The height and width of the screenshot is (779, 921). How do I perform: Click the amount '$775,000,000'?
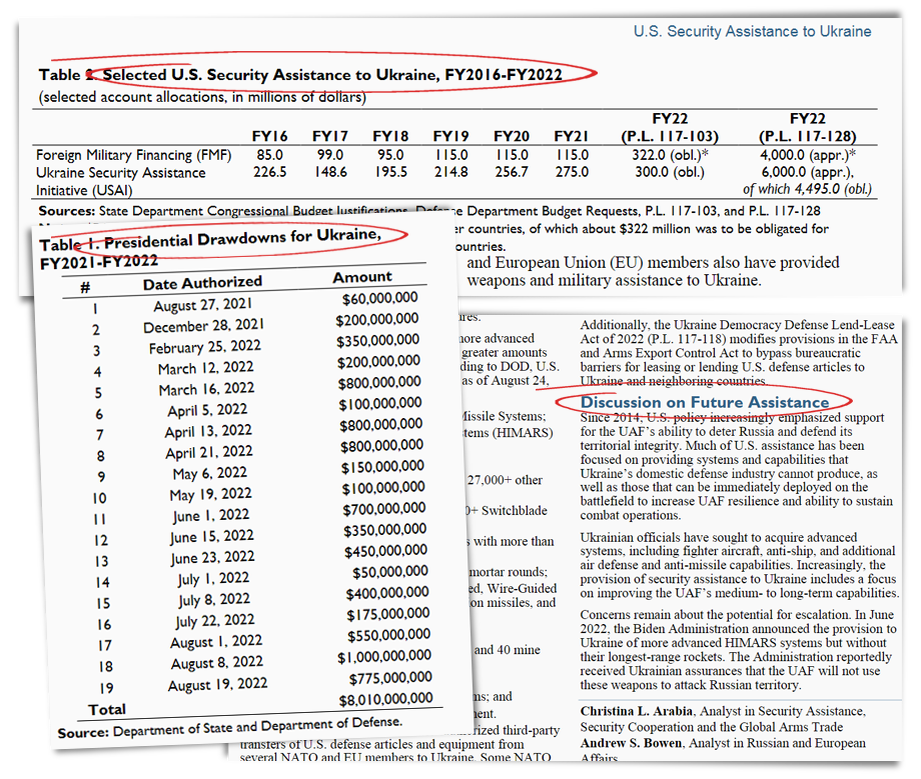tap(391, 678)
